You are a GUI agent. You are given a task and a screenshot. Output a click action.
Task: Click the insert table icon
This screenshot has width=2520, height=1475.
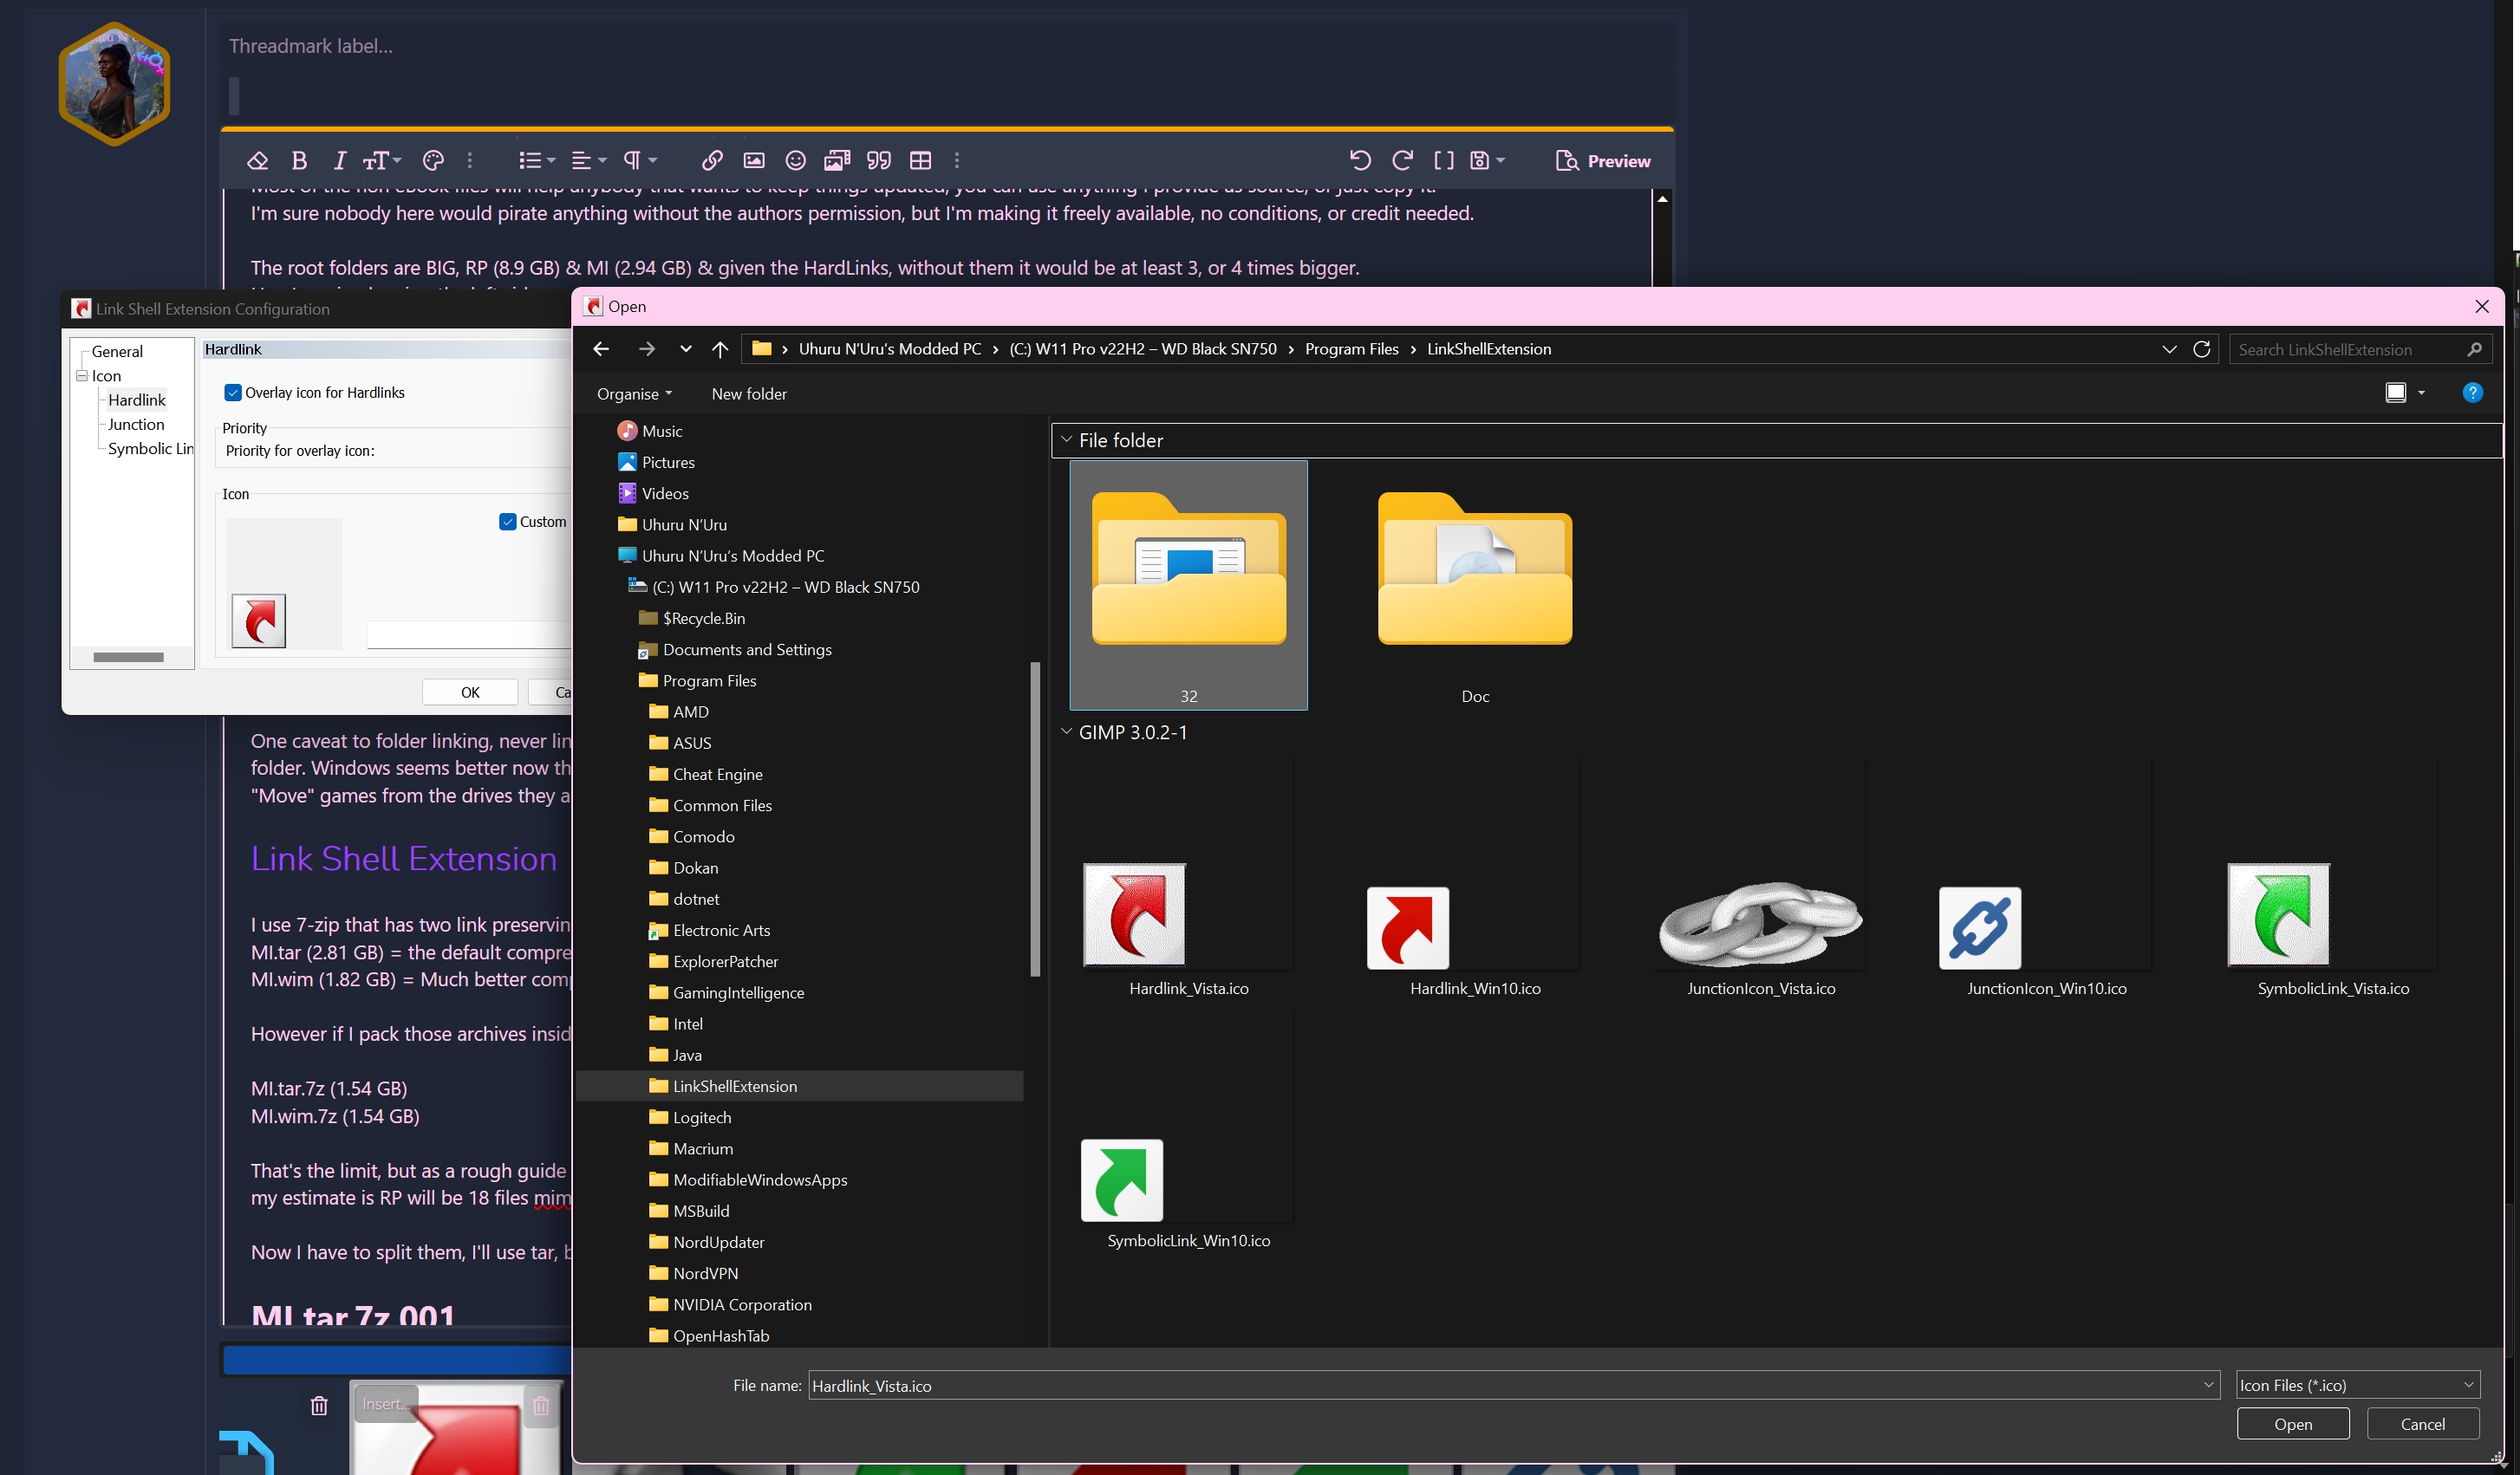click(x=920, y=160)
